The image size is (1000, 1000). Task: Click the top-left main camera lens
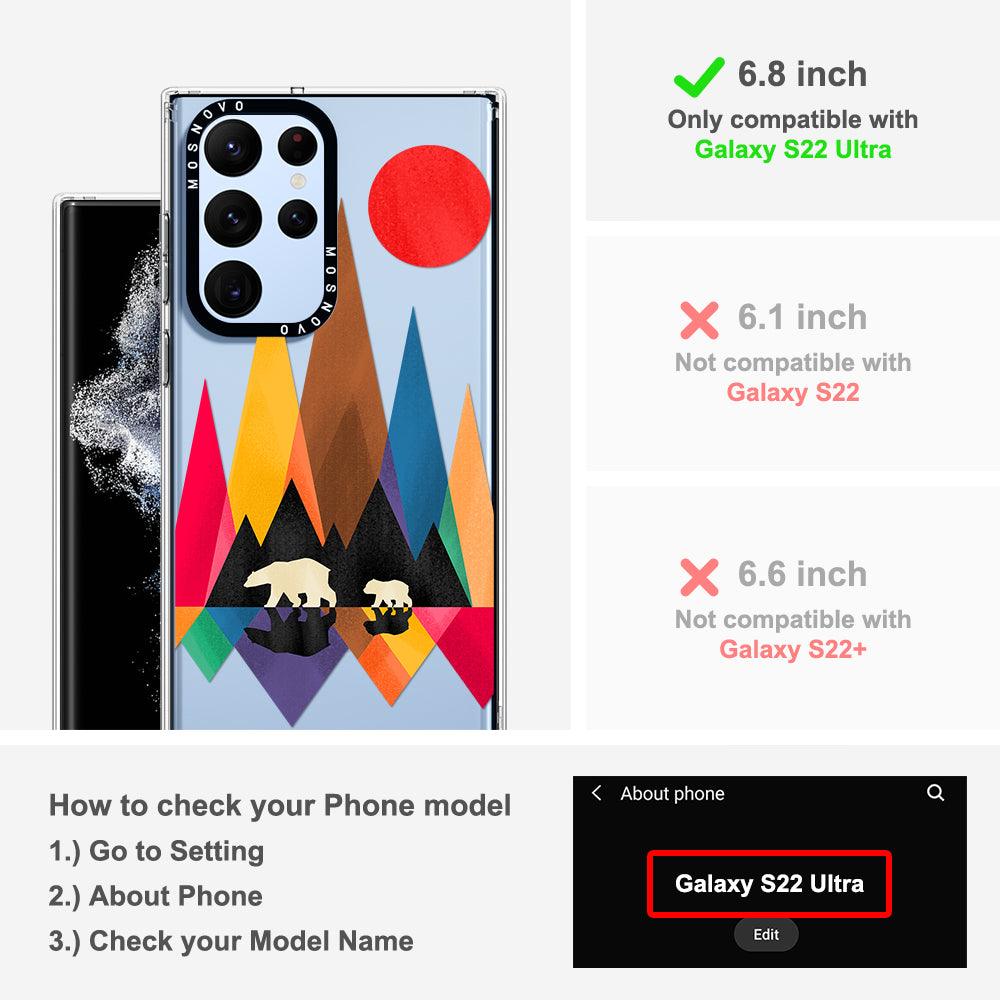(233, 147)
